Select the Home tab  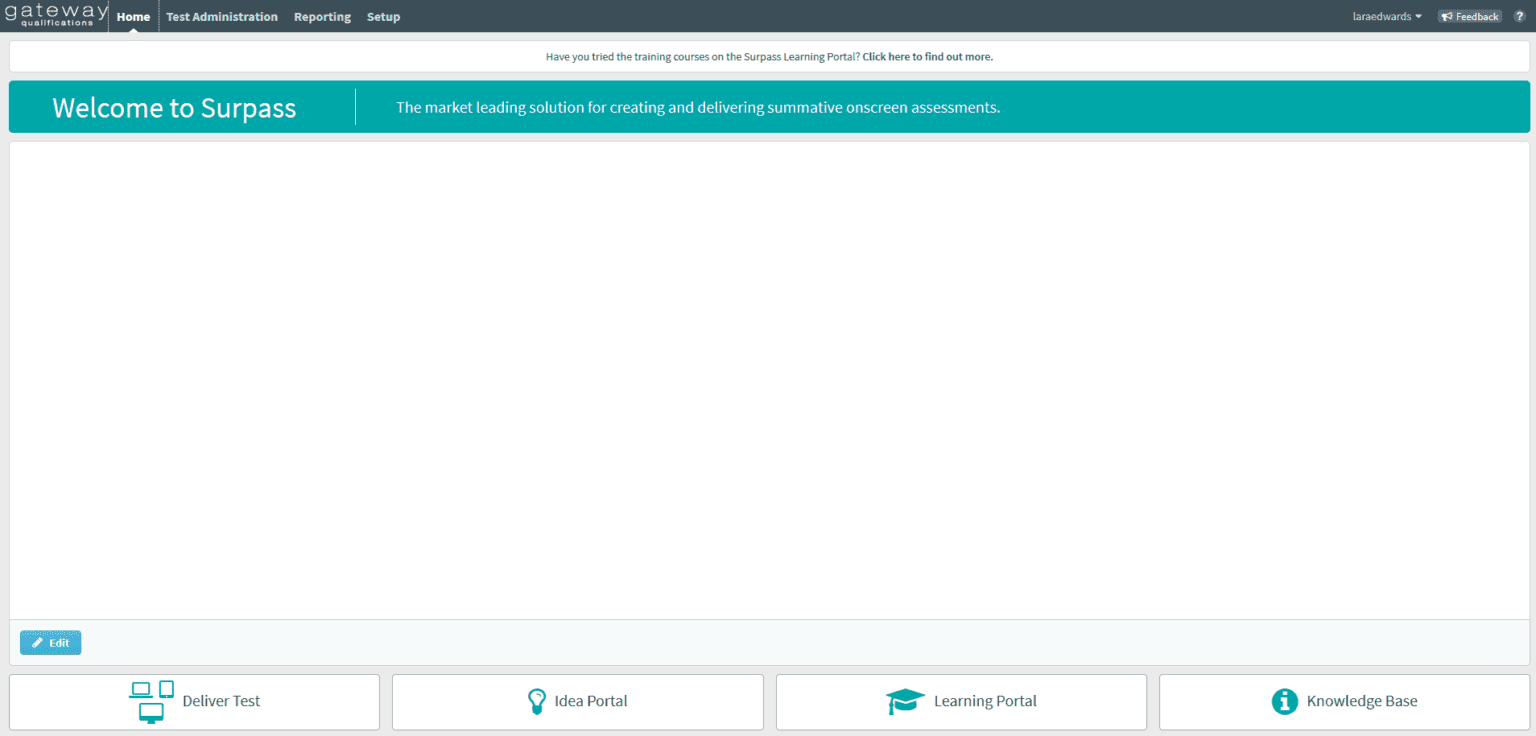tap(133, 16)
